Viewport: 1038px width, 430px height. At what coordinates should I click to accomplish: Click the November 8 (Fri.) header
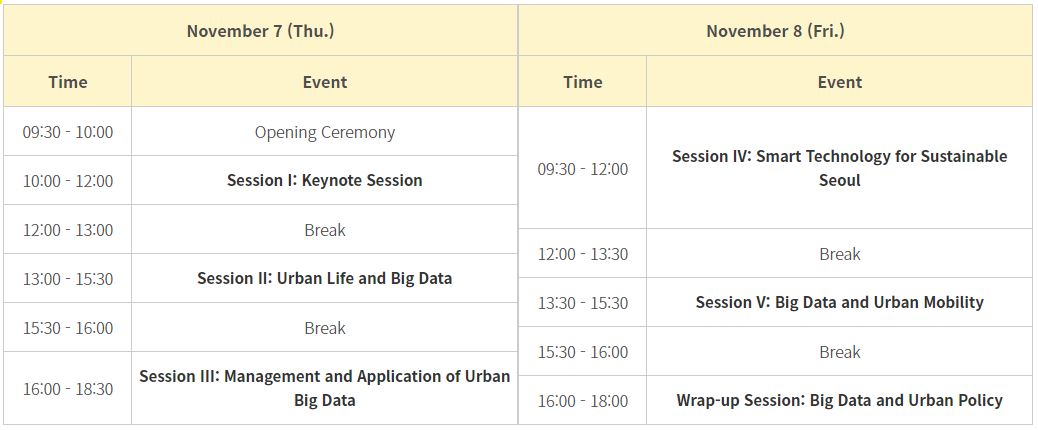pyautogui.click(x=775, y=31)
